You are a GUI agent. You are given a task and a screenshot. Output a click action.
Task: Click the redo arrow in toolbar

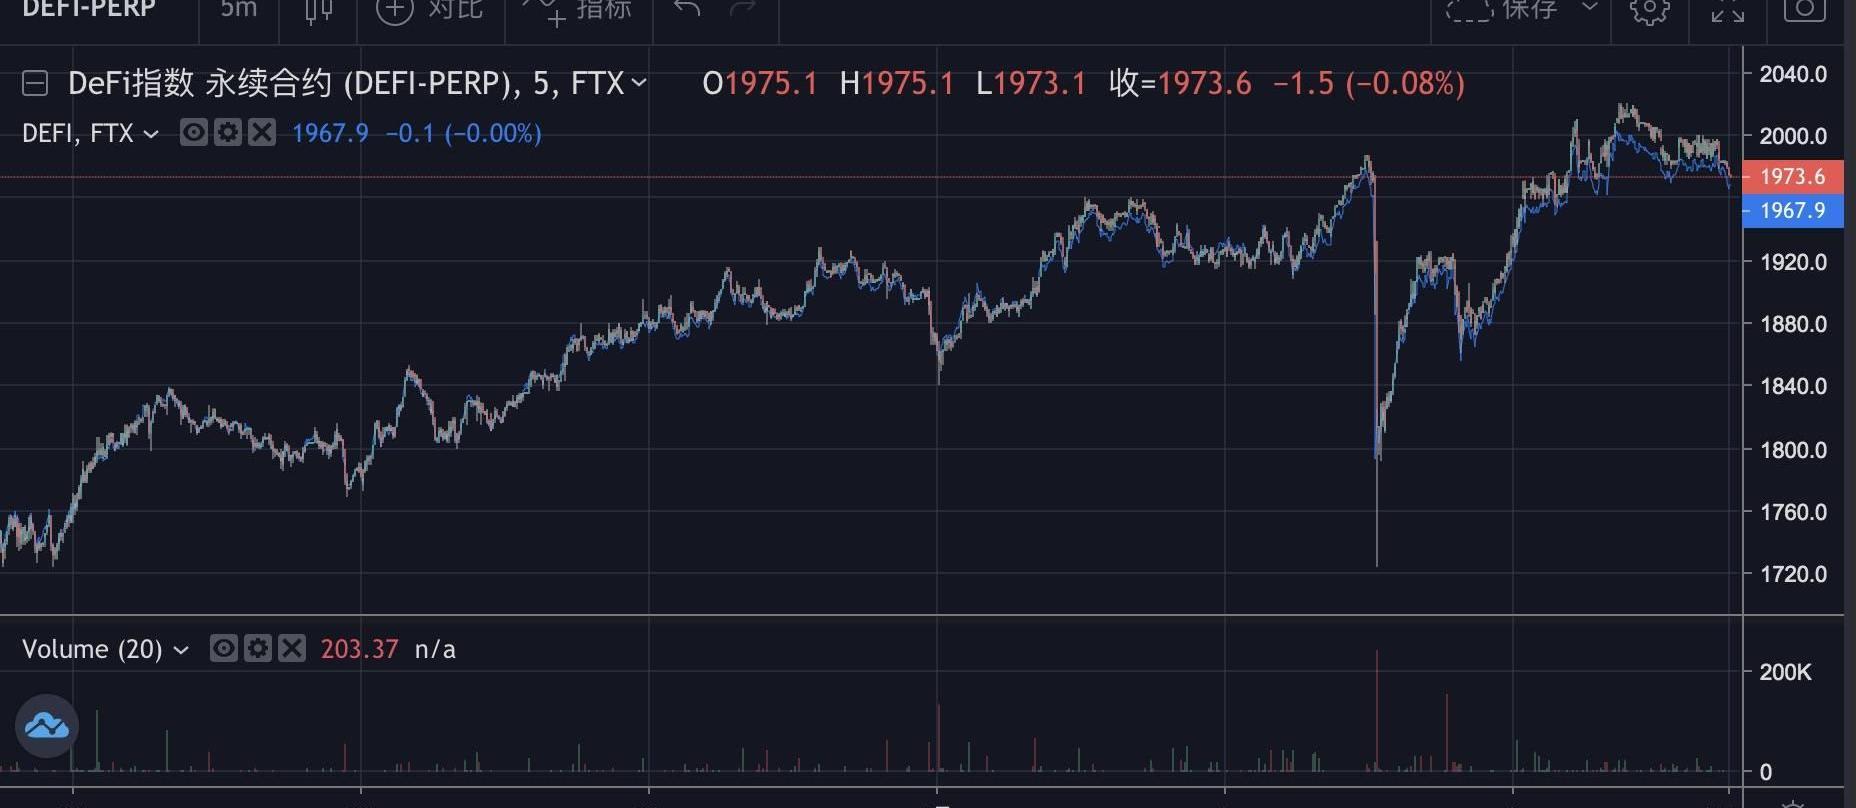click(x=742, y=9)
